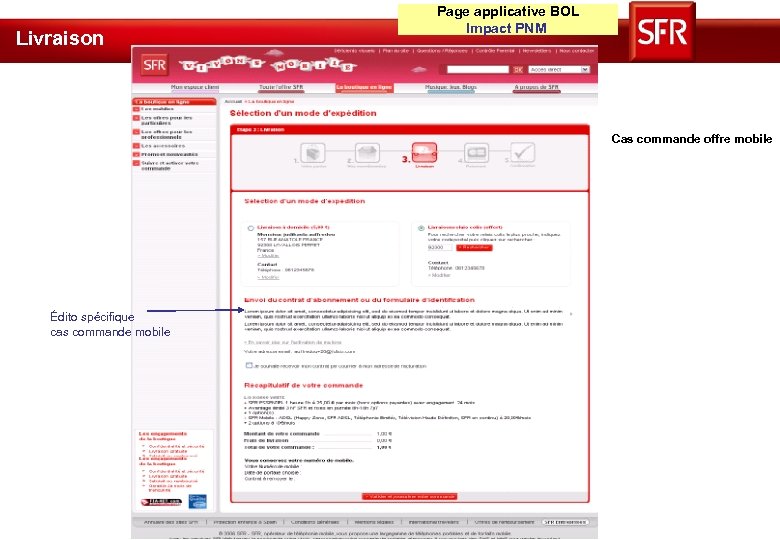
Task: Click 'Cas commande offre mobile' text
Action: tap(692, 139)
